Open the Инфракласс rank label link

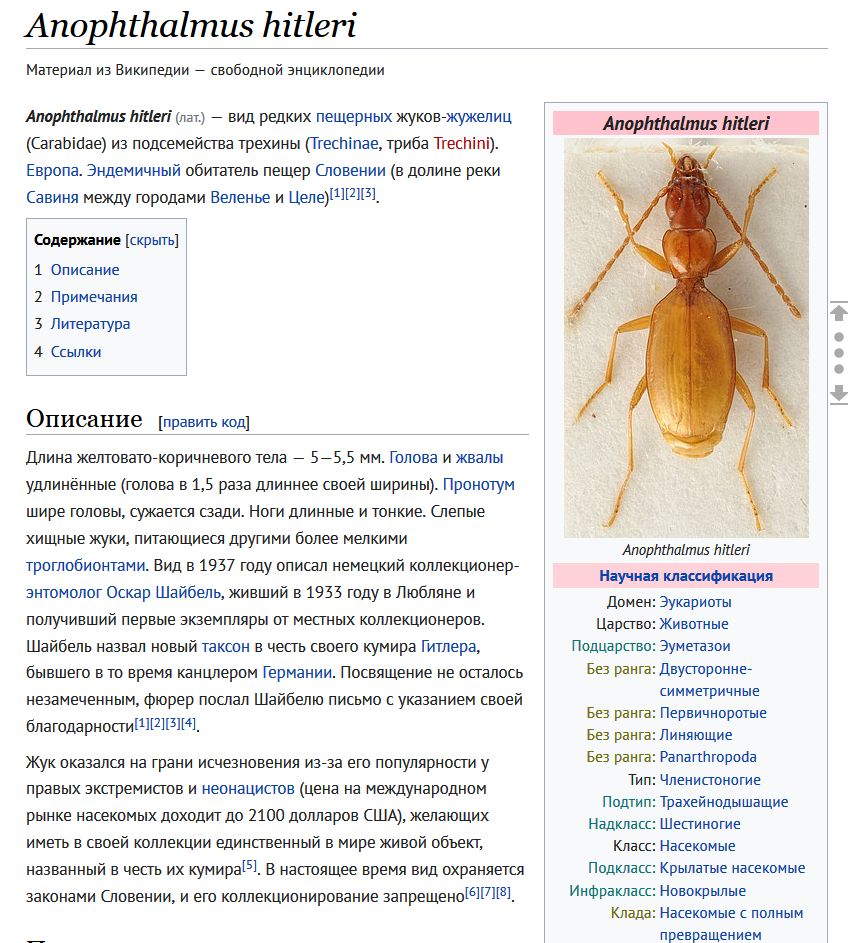pyautogui.click(x=610, y=891)
